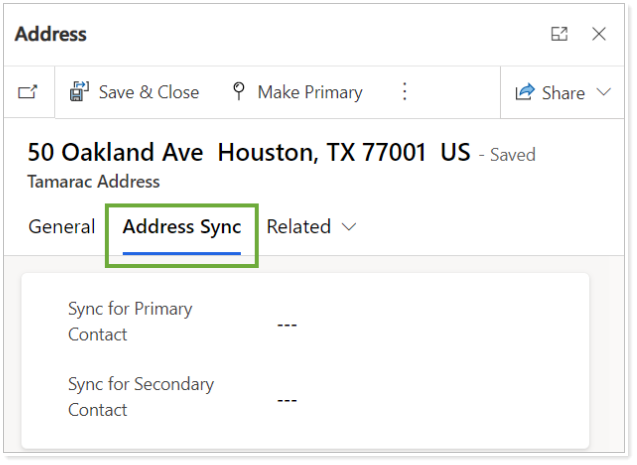Viewport: 637px width, 465px height.
Task: Open record in new window icon
Action: tap(28, 92)
